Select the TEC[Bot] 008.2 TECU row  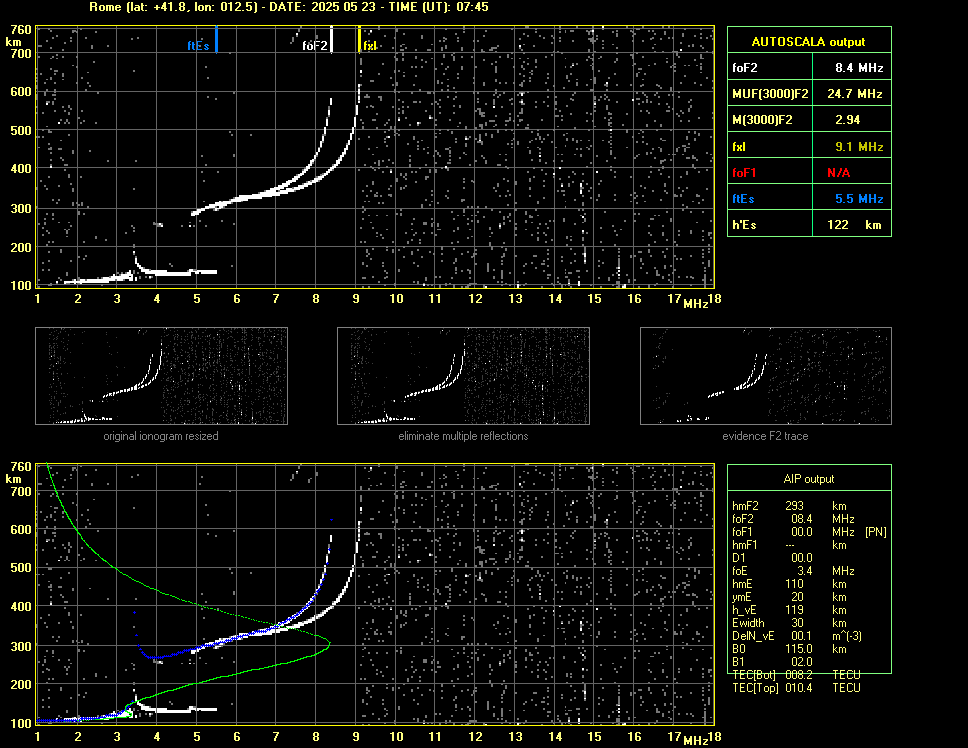(x=796, y=675)
